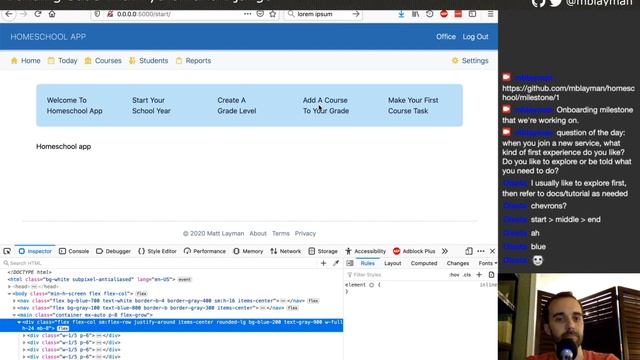Image resolution: width=640 pixels, height=360 pixels.
Task: Open the Library icon in browser toolbar
Action: click(416, 14)
